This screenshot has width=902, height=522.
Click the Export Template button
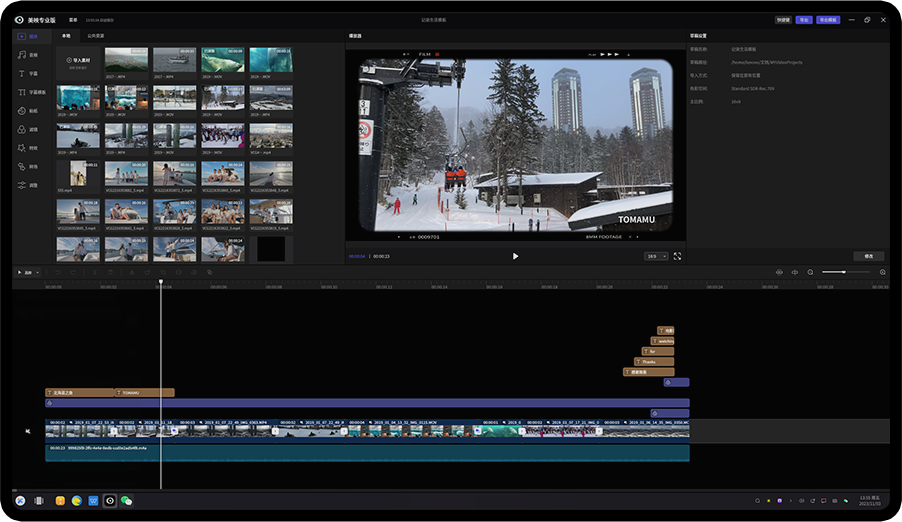click(x=828, y=20)
